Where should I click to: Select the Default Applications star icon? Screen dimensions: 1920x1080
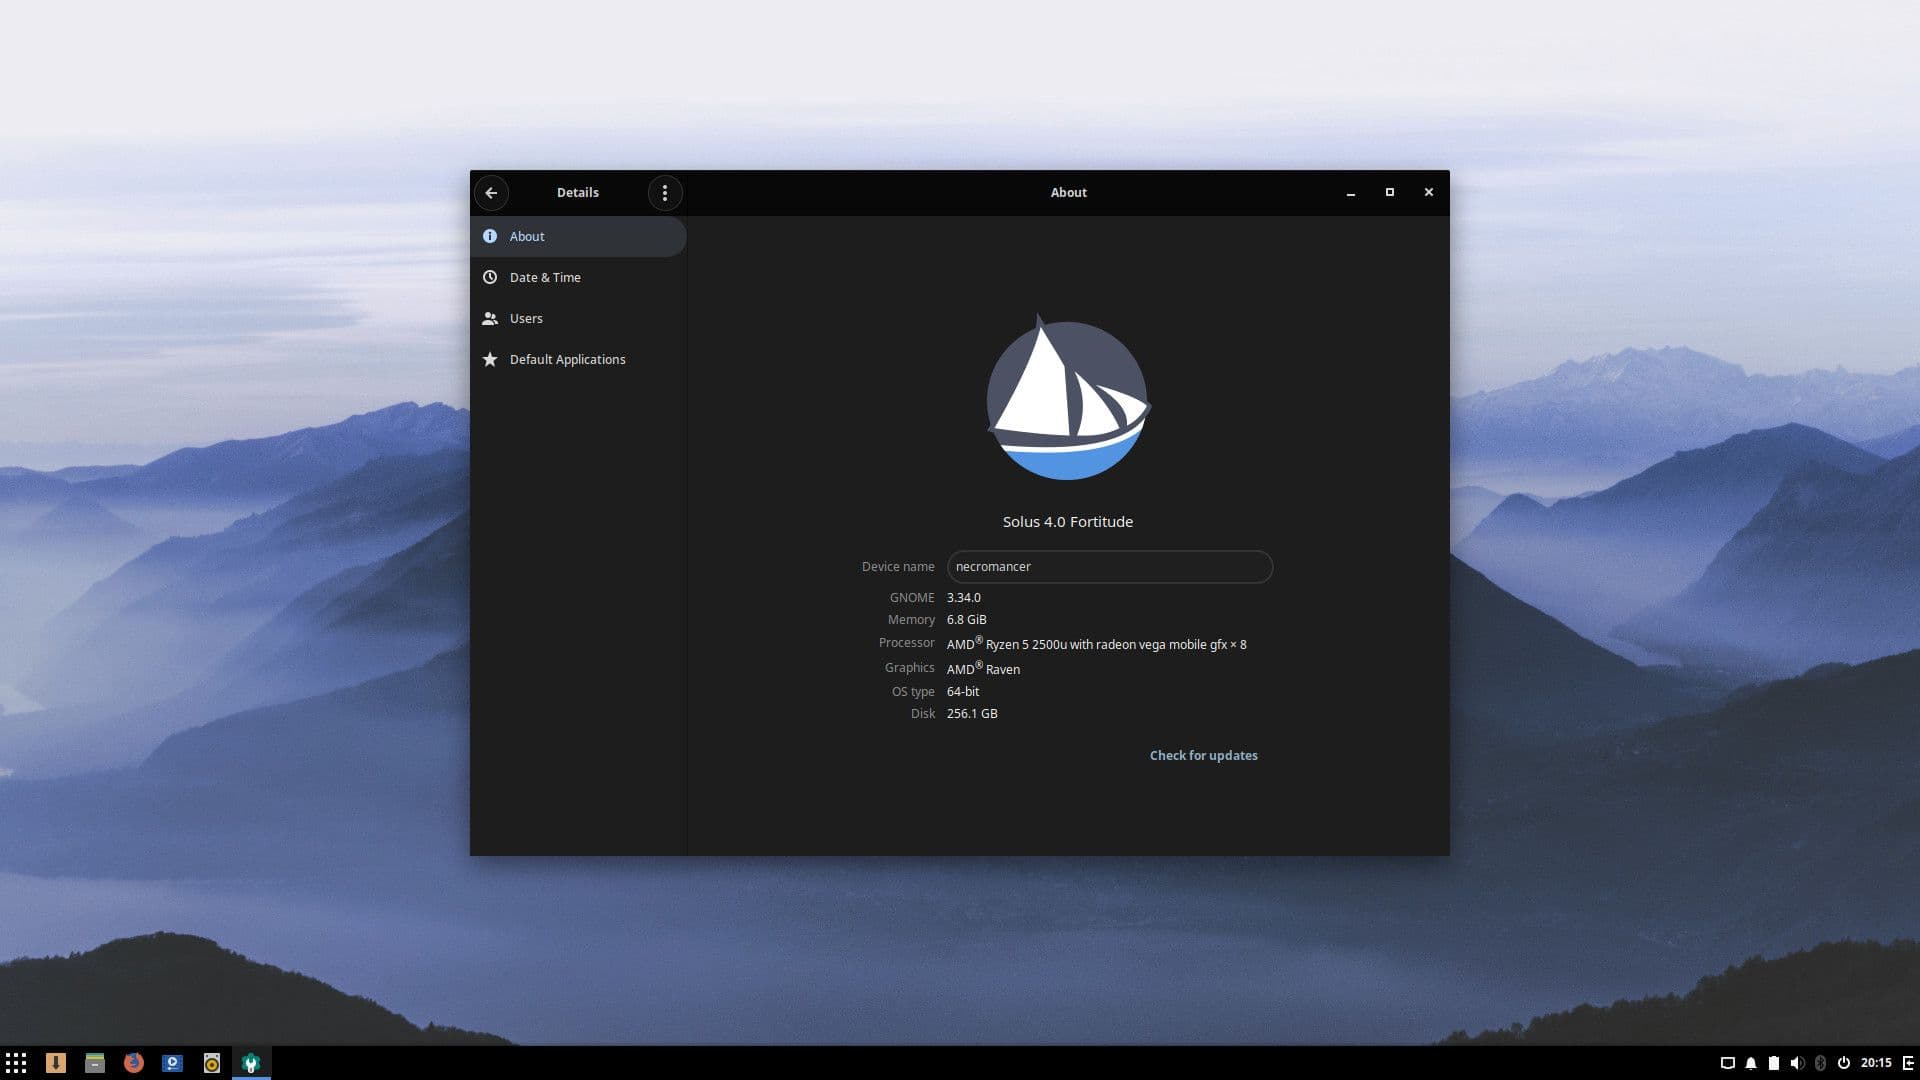(x=492, y=359)
